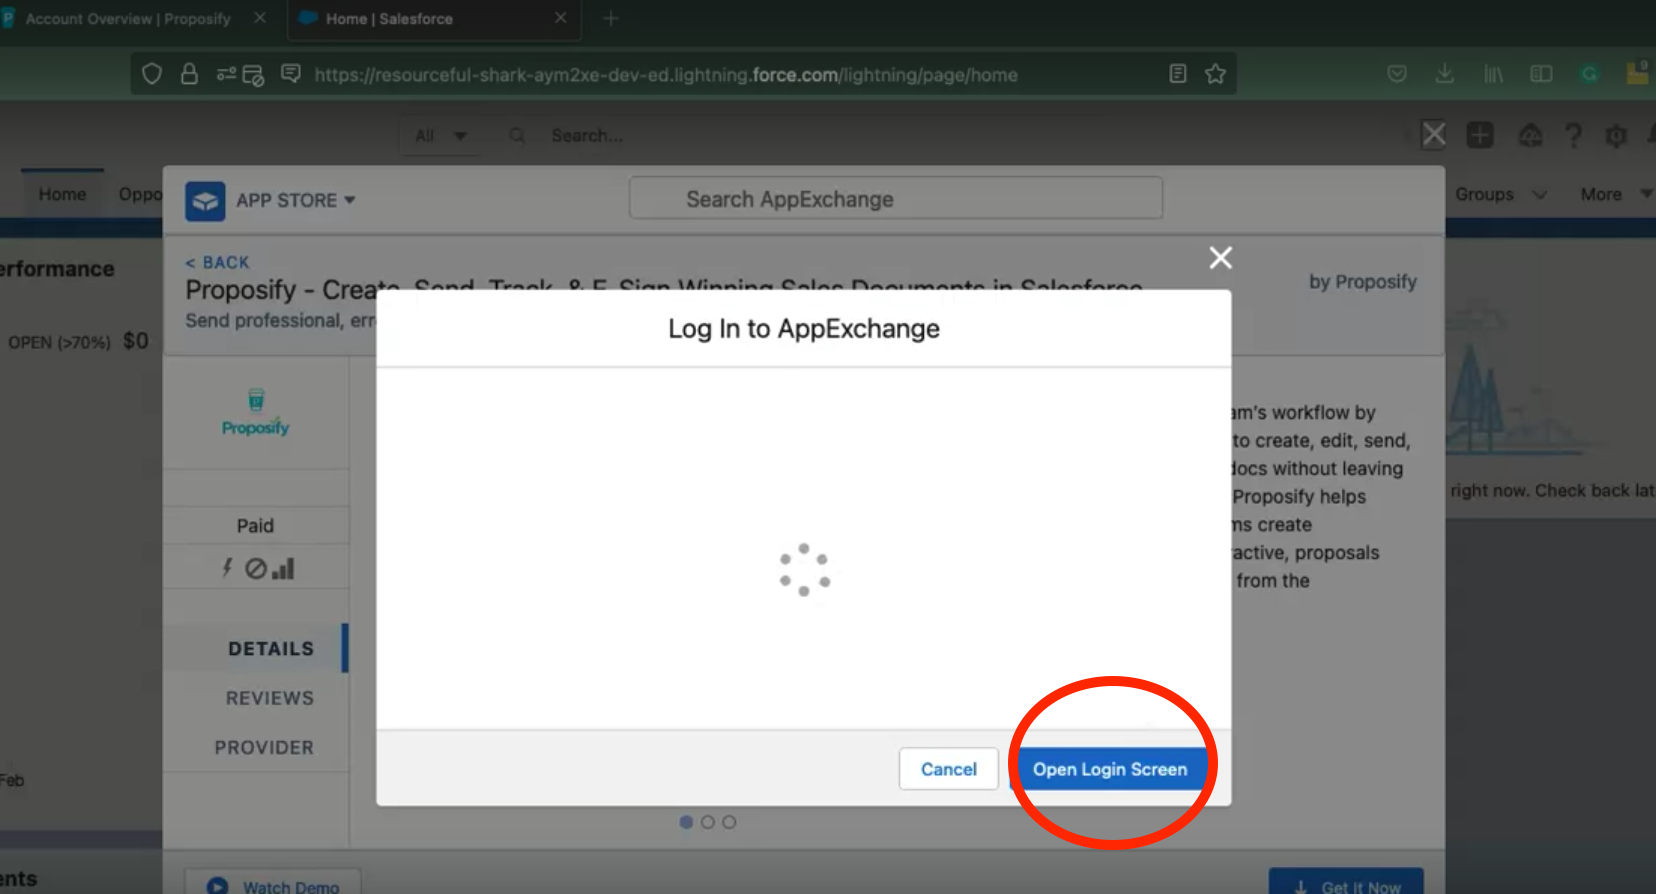Click the Salesforce X favorites icon

tap(1434, 135)
